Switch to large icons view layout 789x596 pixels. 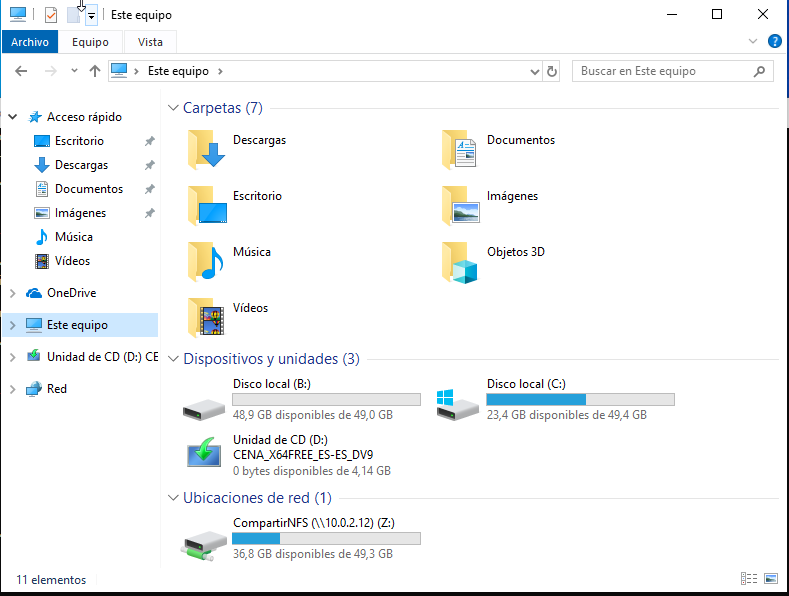point(771,579)
